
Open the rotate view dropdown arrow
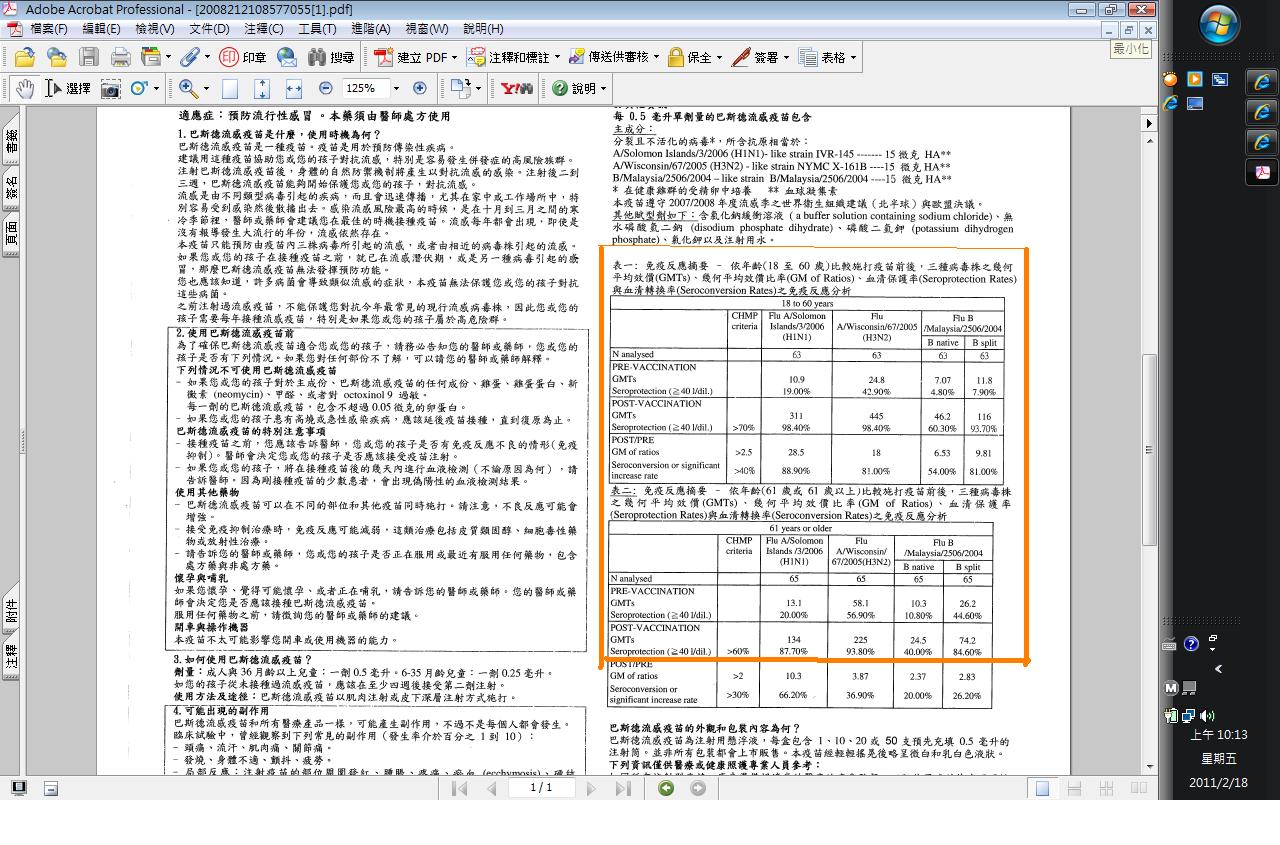click(x=478, y=88)
